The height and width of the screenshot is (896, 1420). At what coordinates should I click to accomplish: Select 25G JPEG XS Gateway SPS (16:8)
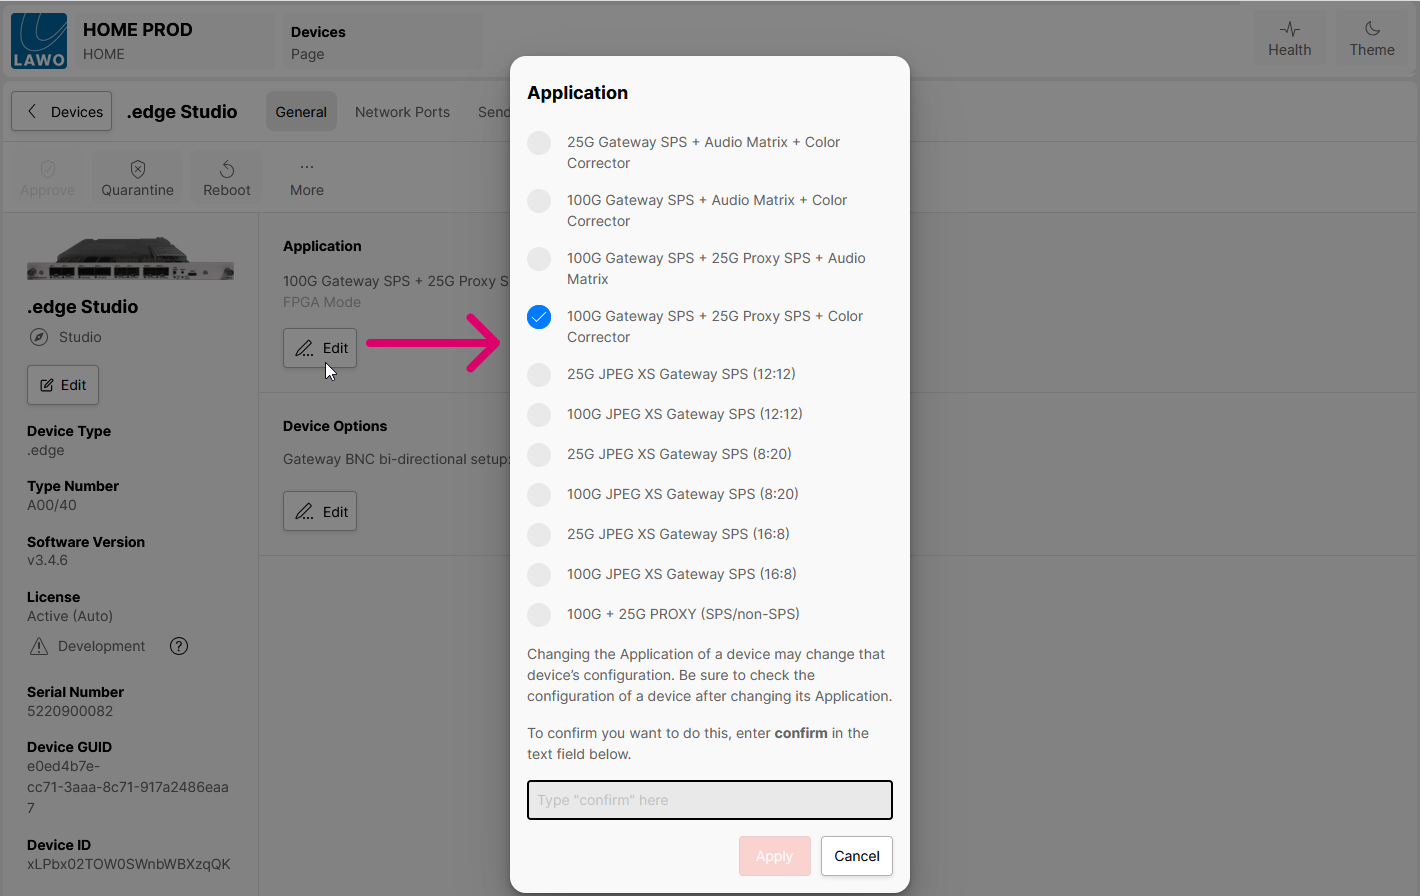pos(539,534)
